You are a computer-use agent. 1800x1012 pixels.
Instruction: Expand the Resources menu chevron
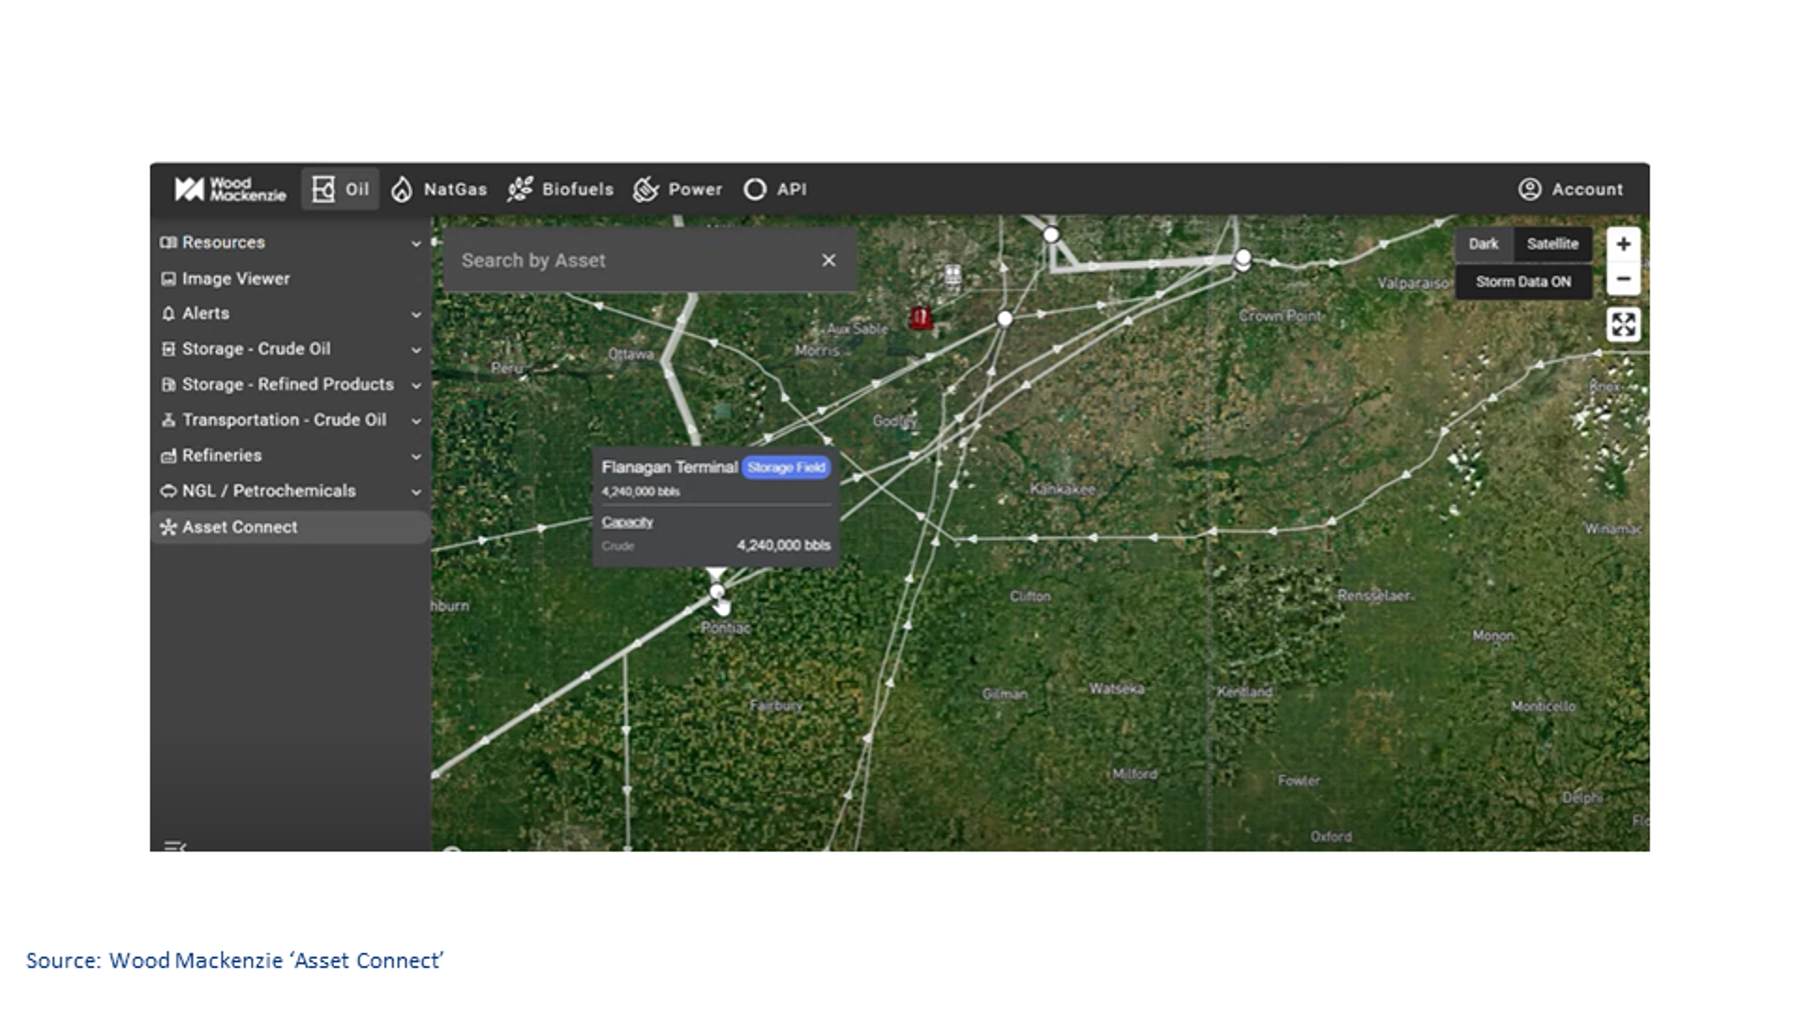(416, 243)
